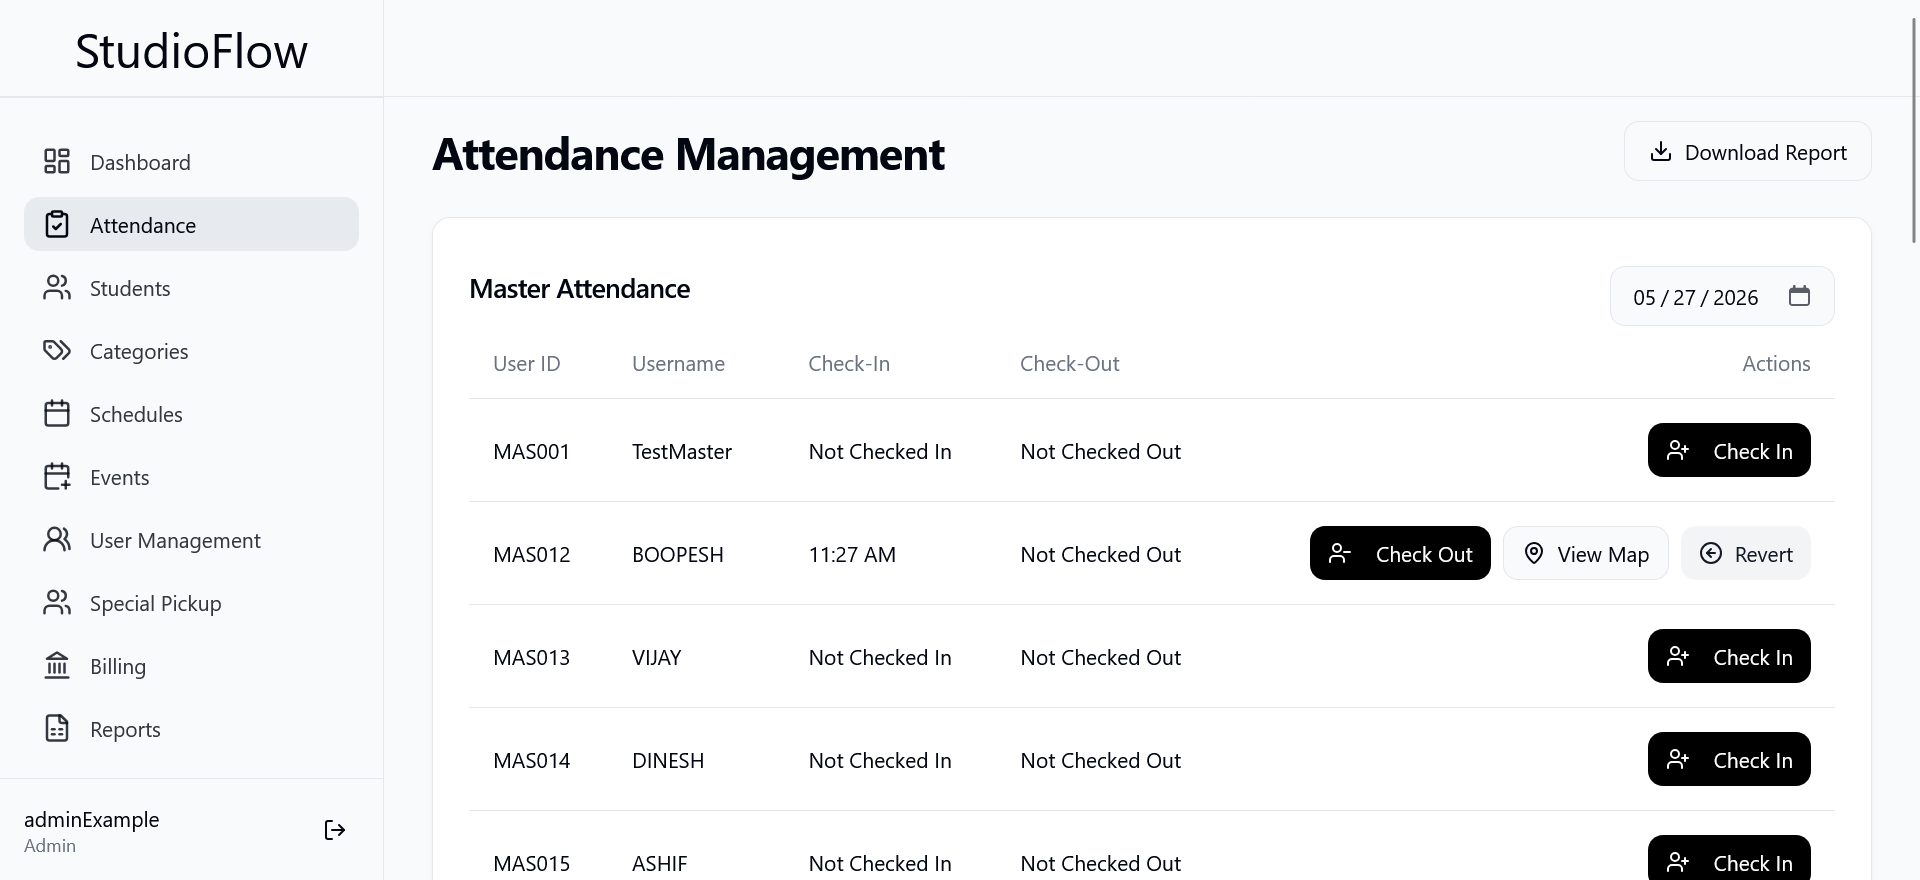Click the Attendance clipboard-check icon
Image resolution: width=1920 pixels, height=880 pixels.
tap(57, 224)
